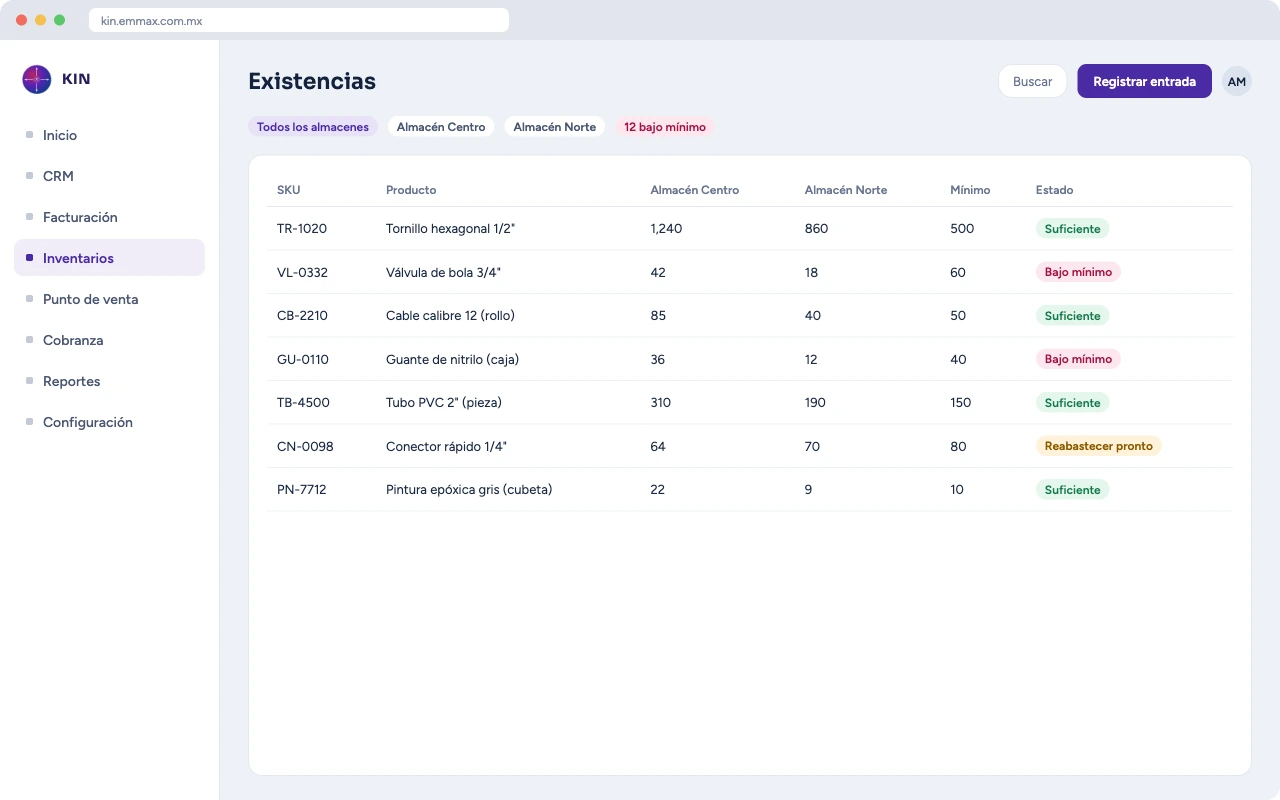Image resolution: width=1280 pixels, height=800 pixels.
Task: Go to Cobranza section
Action: [109, 340]
